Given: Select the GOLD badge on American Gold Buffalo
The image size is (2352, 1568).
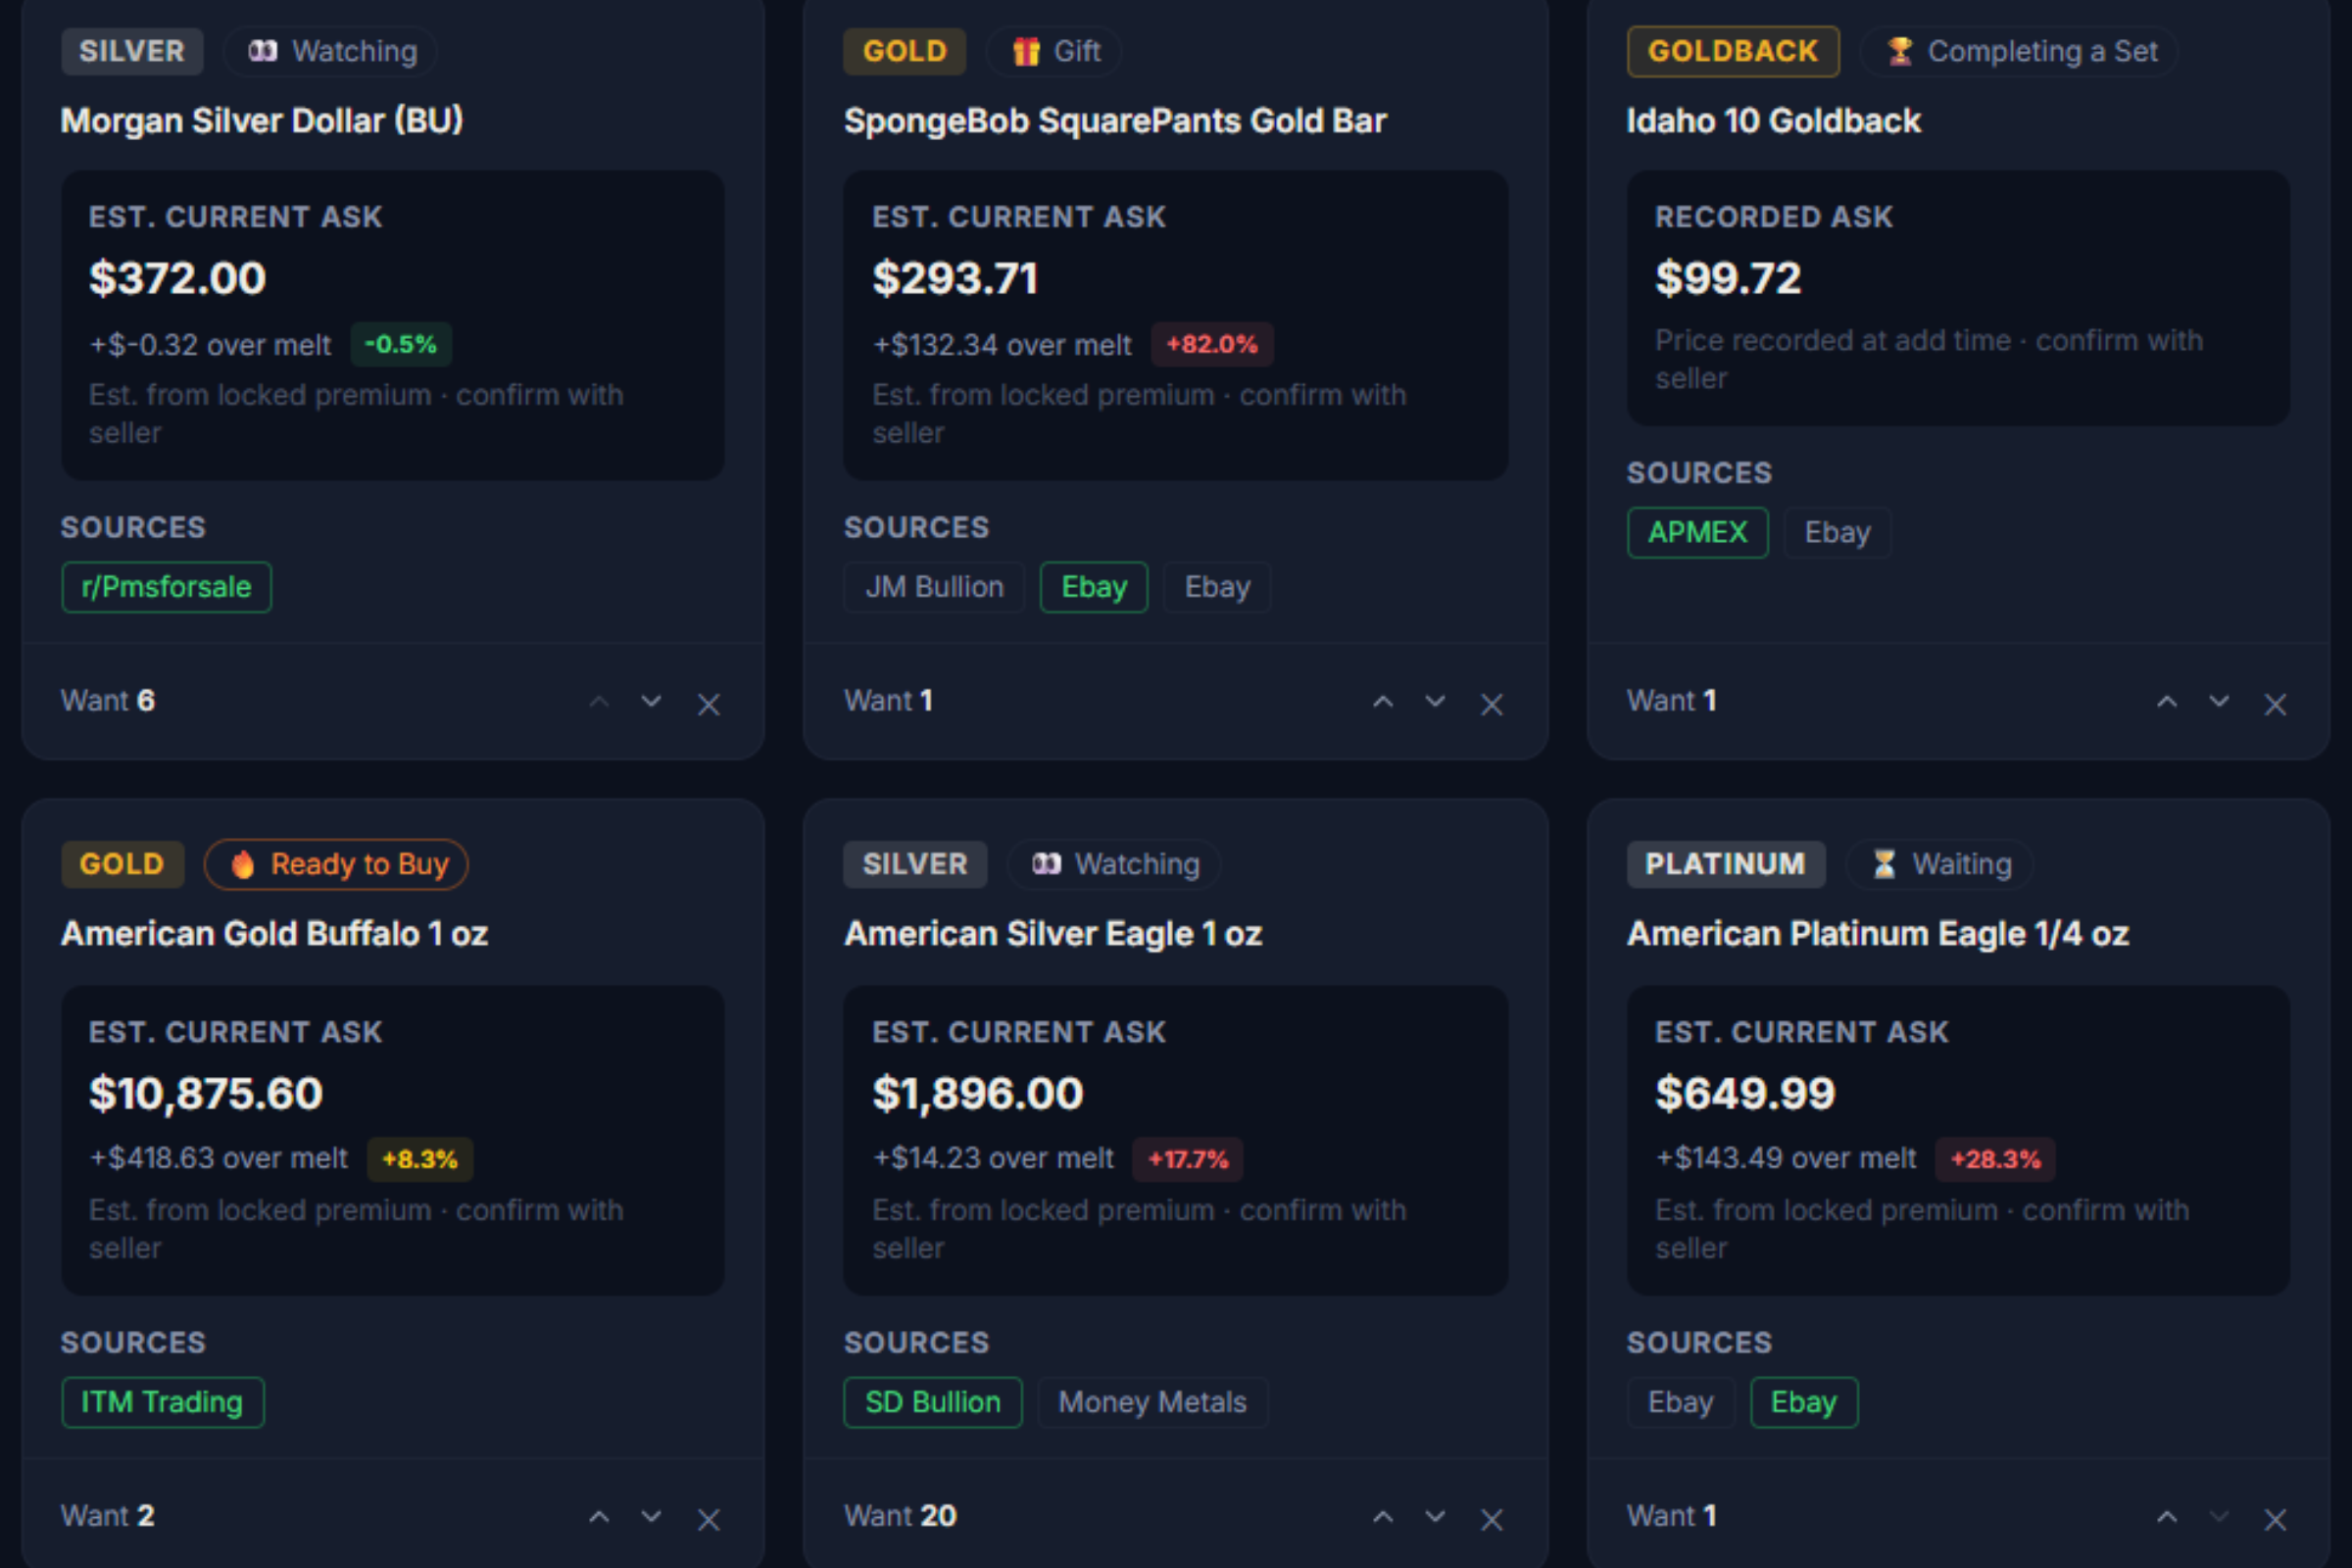Looking at the screenshot, I should coord(122,864).
